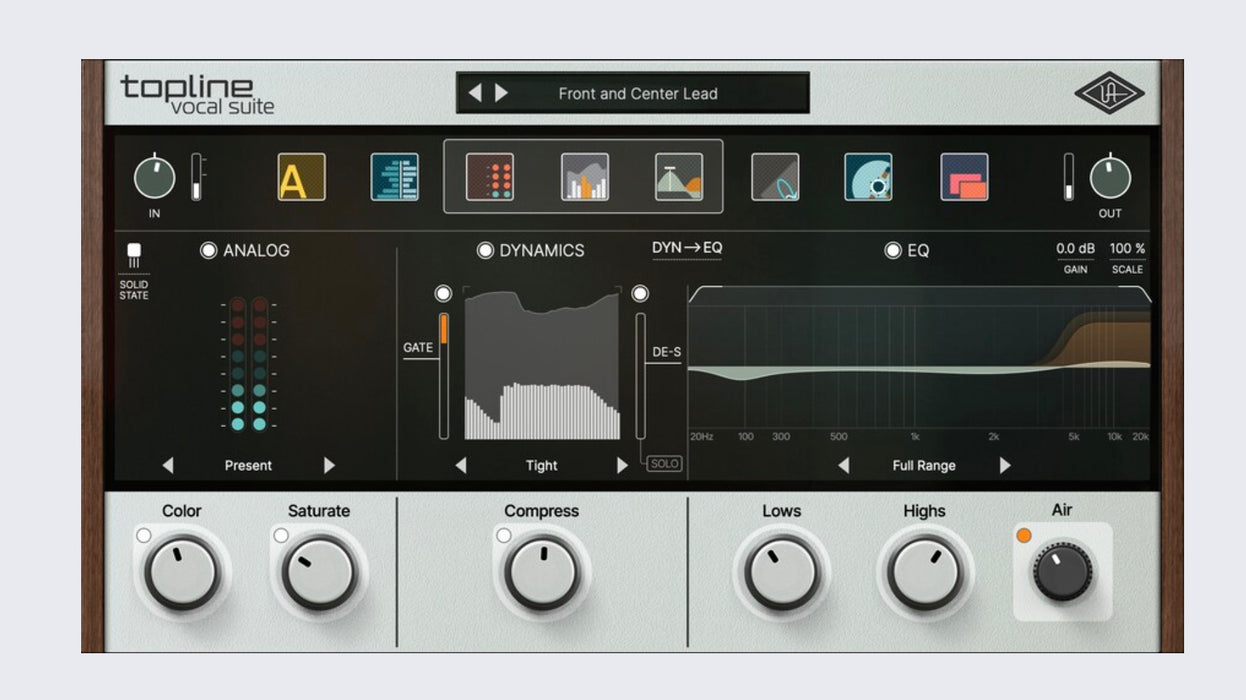The width and height of the screenshot is (1246, 700).
Task: Toggle the Compress knob indicator dot
Action: pos(503,535)
